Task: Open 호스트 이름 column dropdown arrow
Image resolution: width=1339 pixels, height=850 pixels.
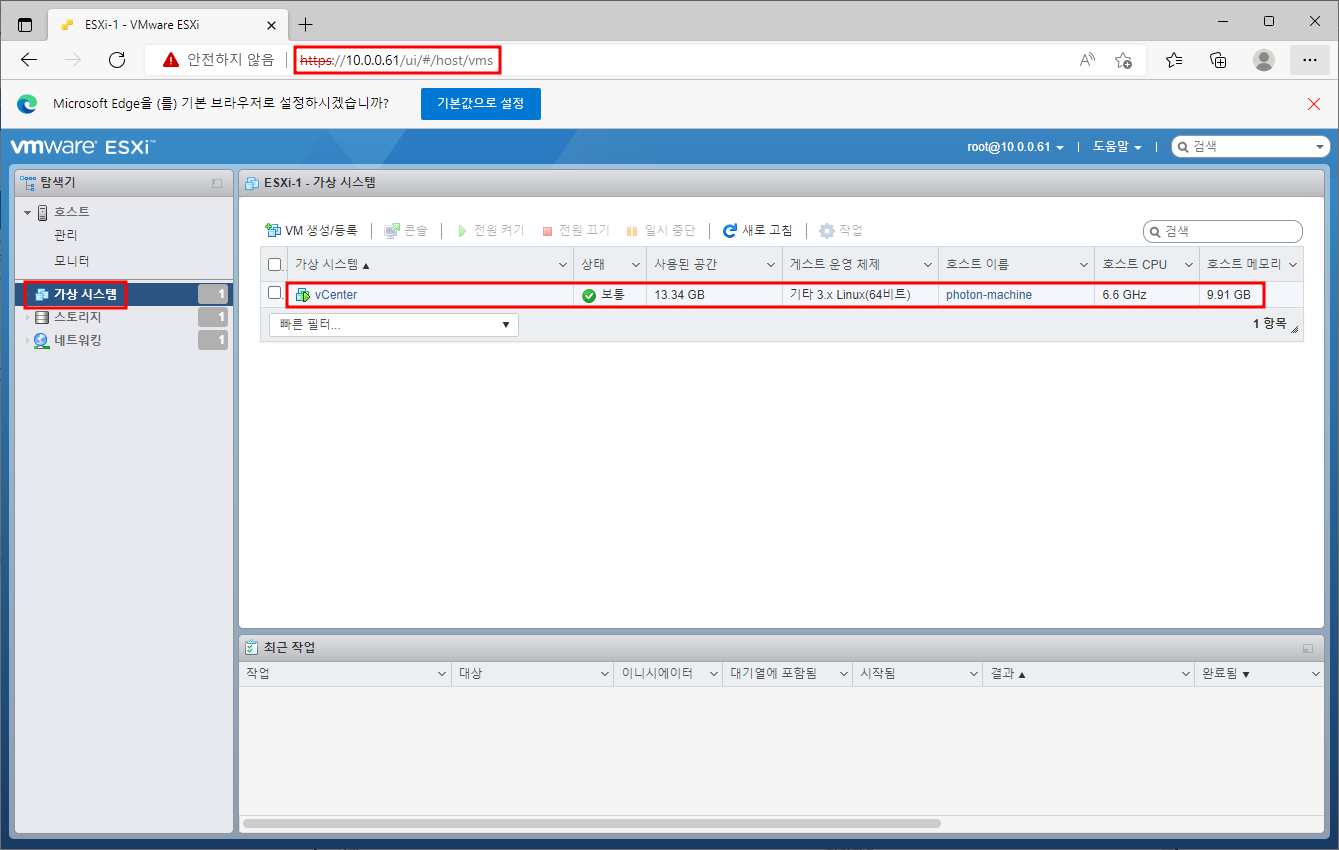Action: 1083,265
